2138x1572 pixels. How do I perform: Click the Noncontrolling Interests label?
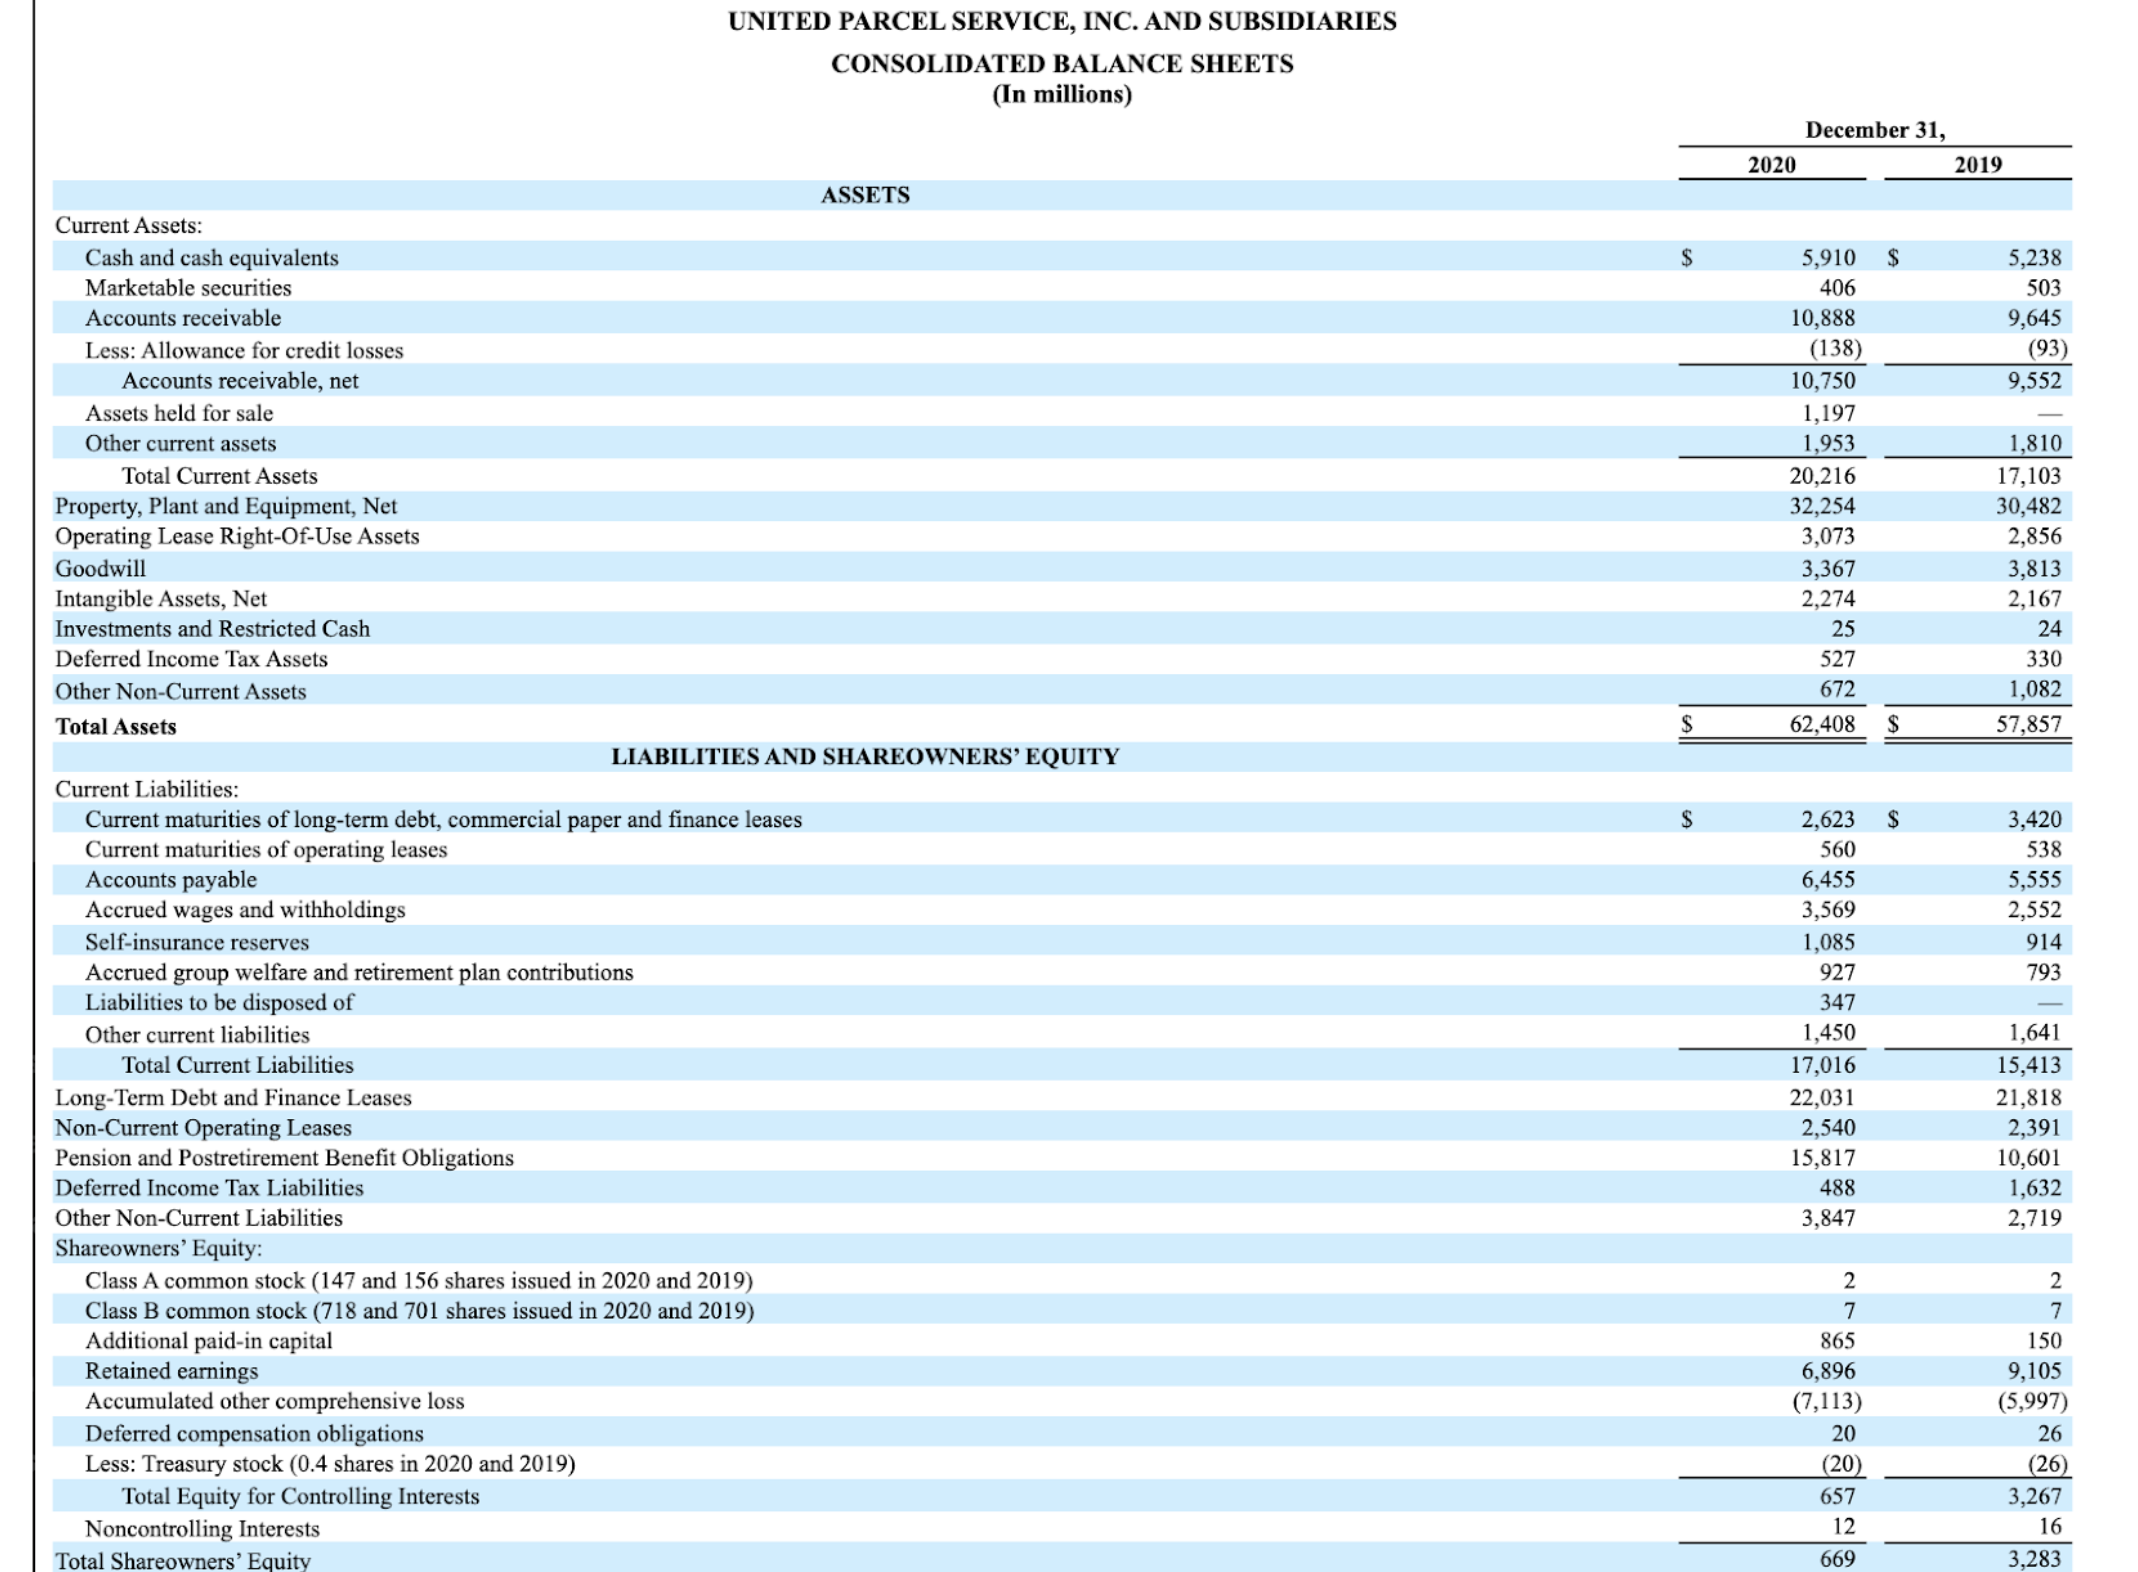pyautogui.click(x=203, y=1528)
